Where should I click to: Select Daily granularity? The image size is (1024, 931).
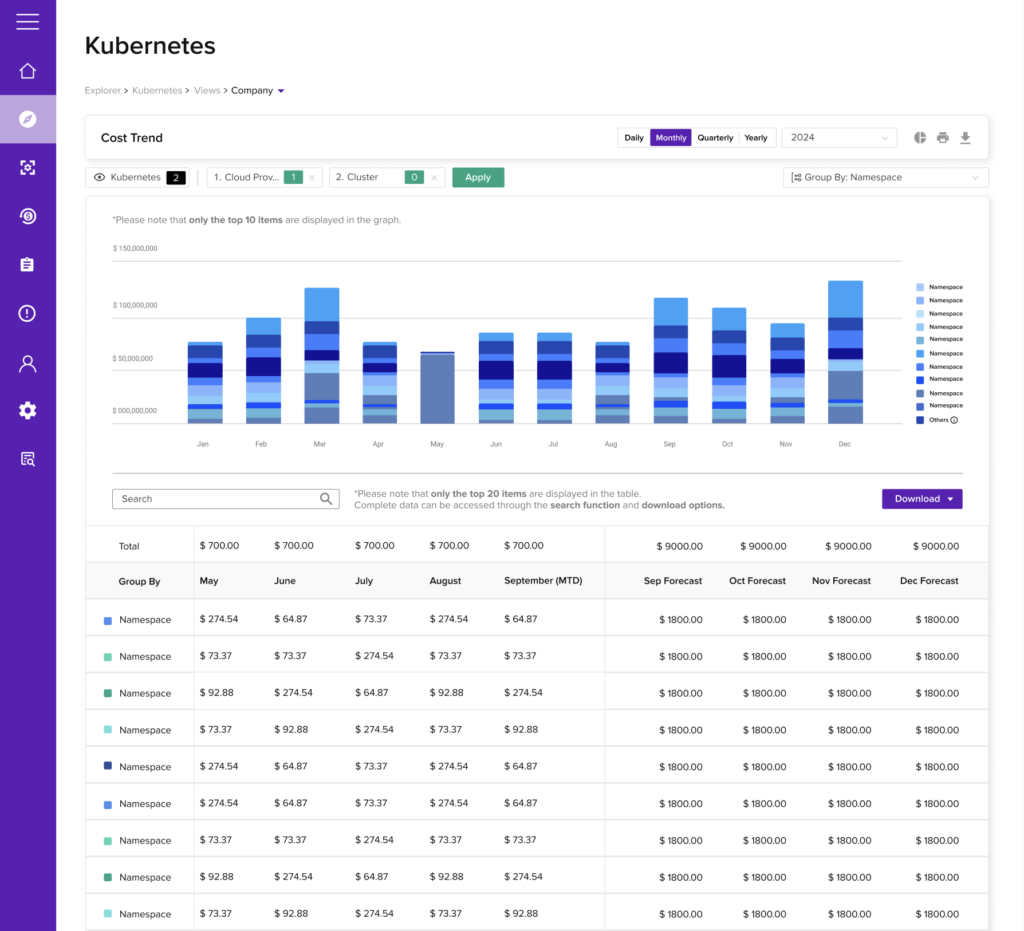point(633,138)
